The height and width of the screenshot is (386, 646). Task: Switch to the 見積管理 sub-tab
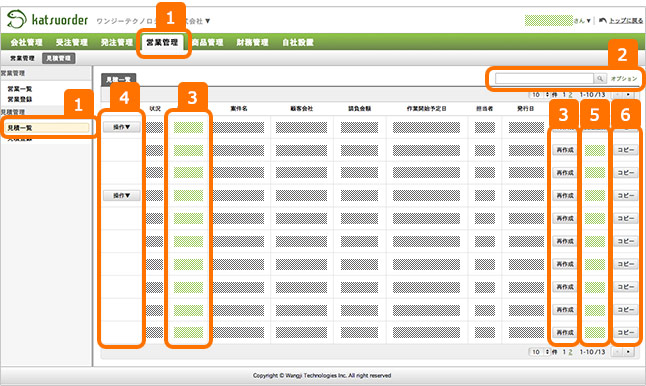coord(59,58)
